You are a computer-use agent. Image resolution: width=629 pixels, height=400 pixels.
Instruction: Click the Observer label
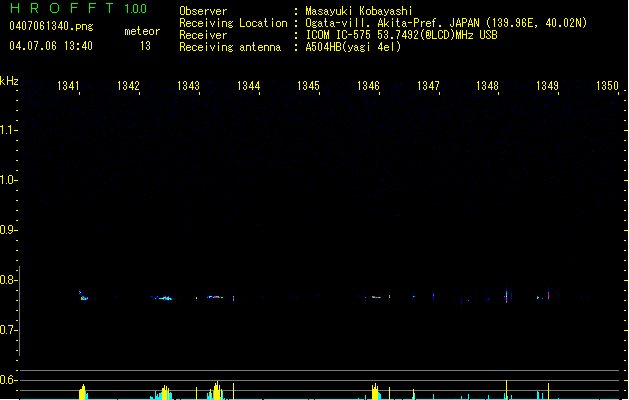pyautogui.click(x=203, y=11)
